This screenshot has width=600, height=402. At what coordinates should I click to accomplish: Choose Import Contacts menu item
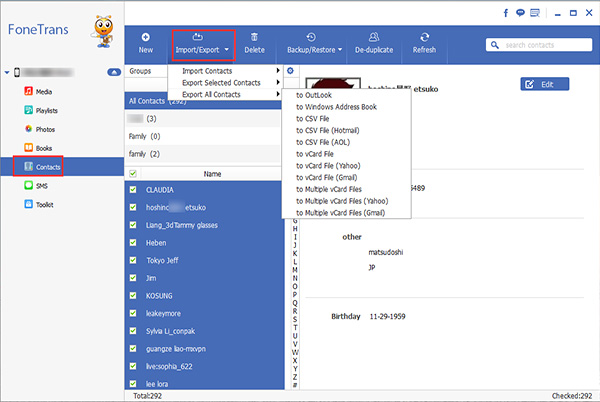point(225,71)
